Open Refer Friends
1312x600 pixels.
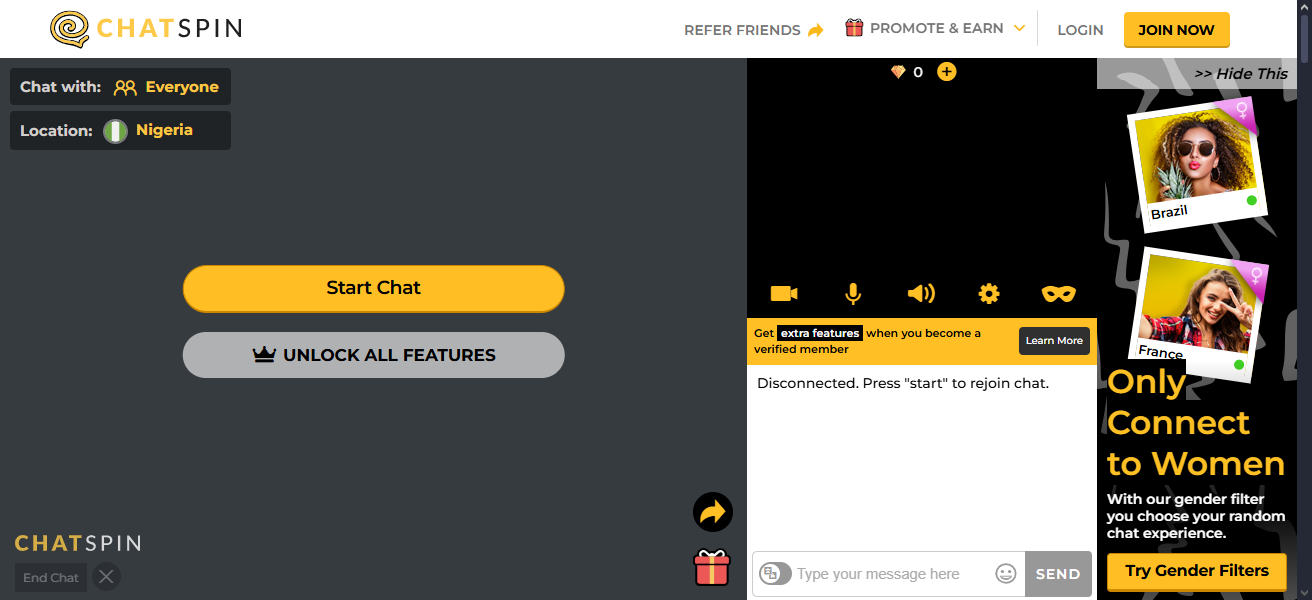(753, 29)
